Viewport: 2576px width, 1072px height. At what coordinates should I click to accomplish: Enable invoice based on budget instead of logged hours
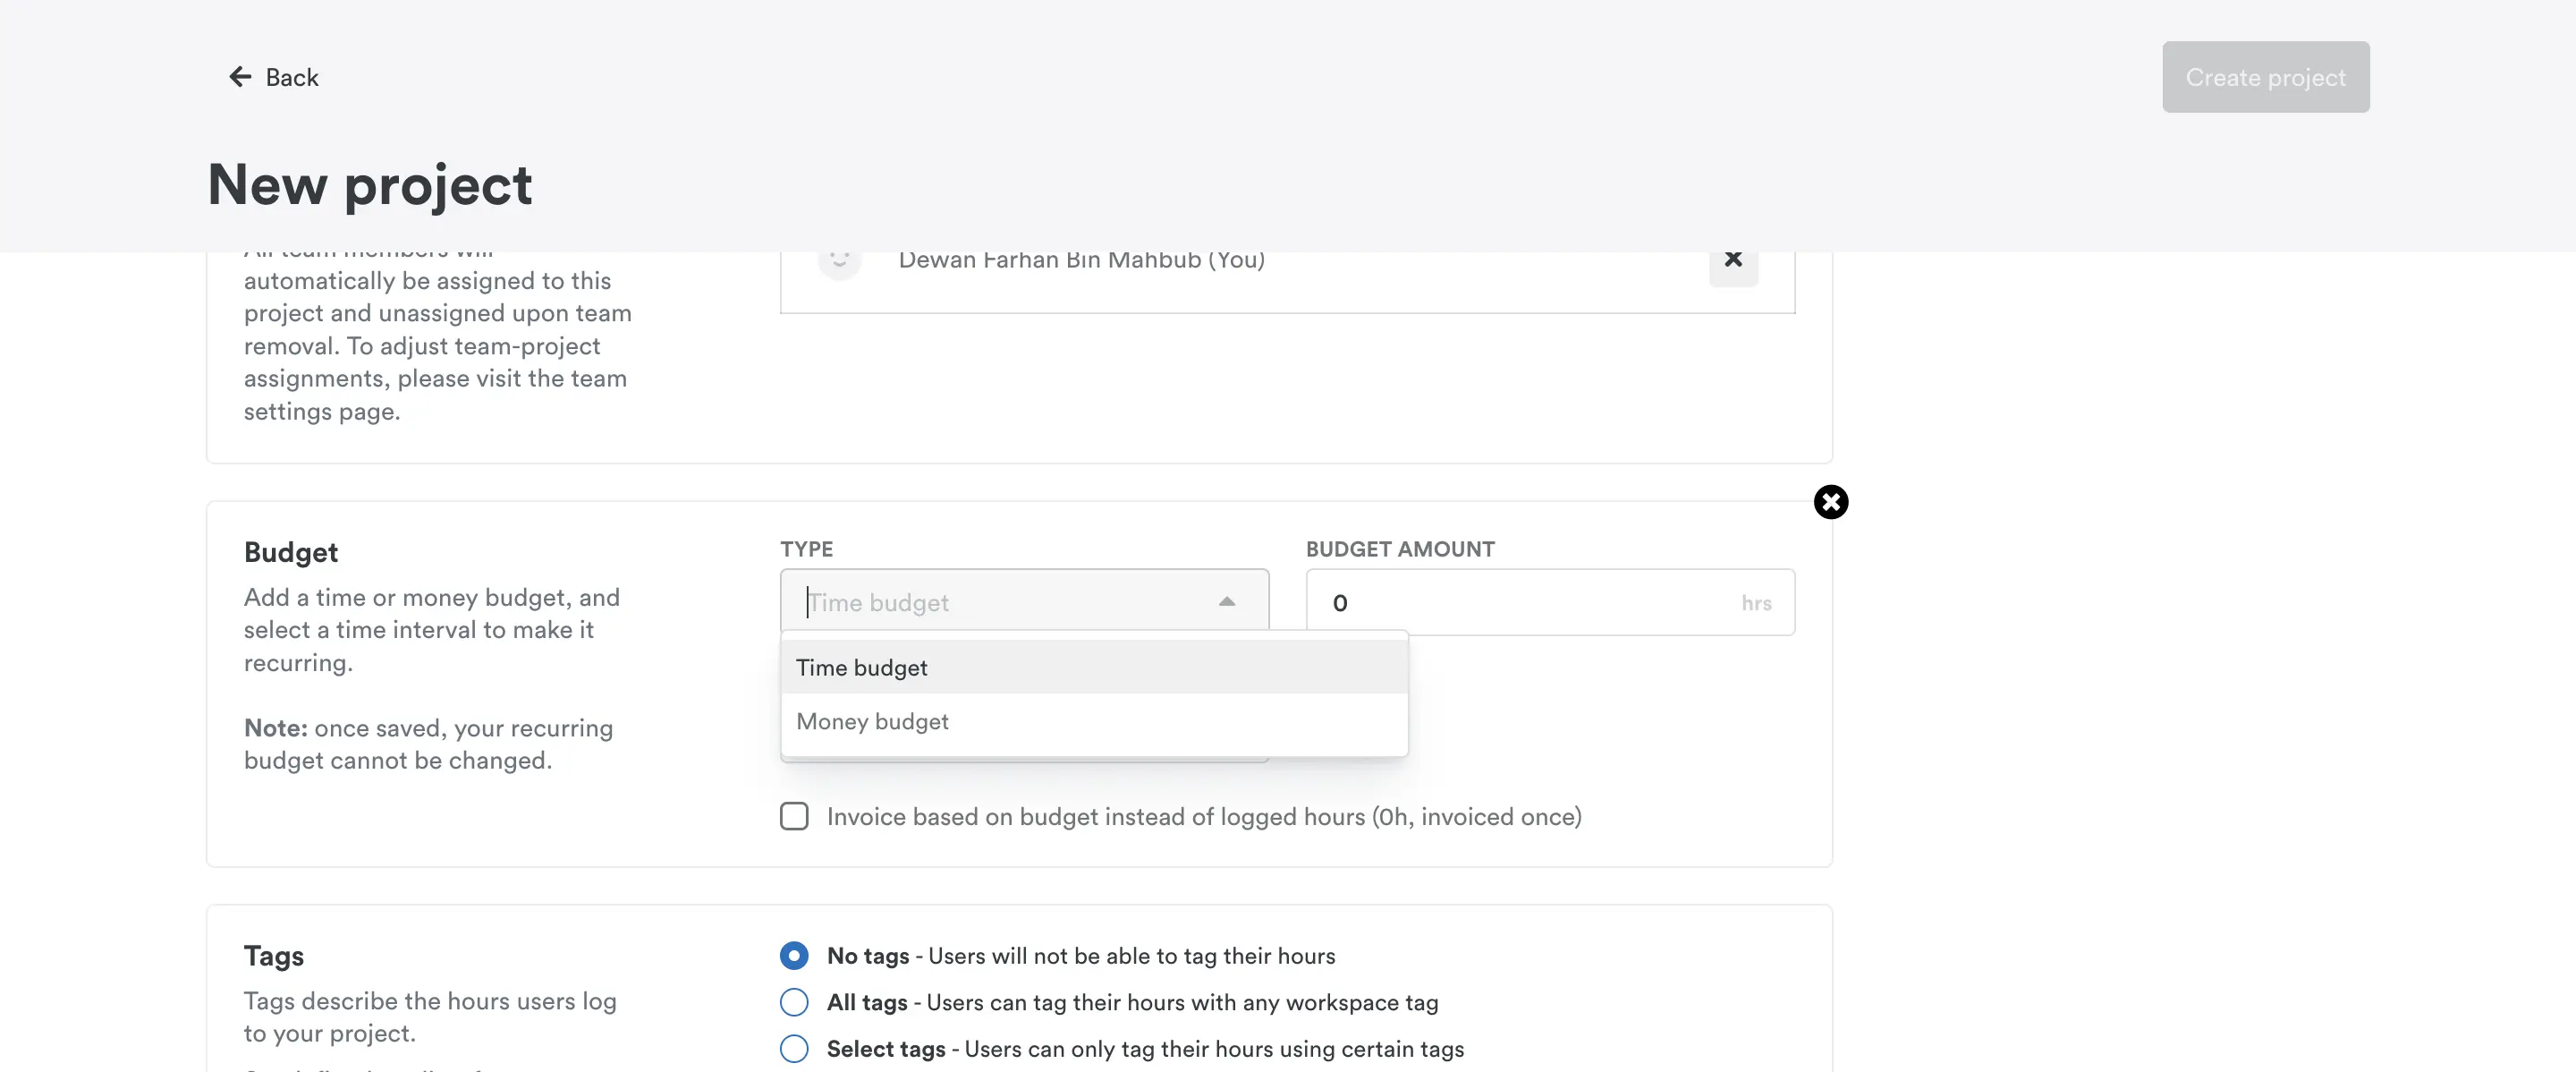(x=793, y=816)
